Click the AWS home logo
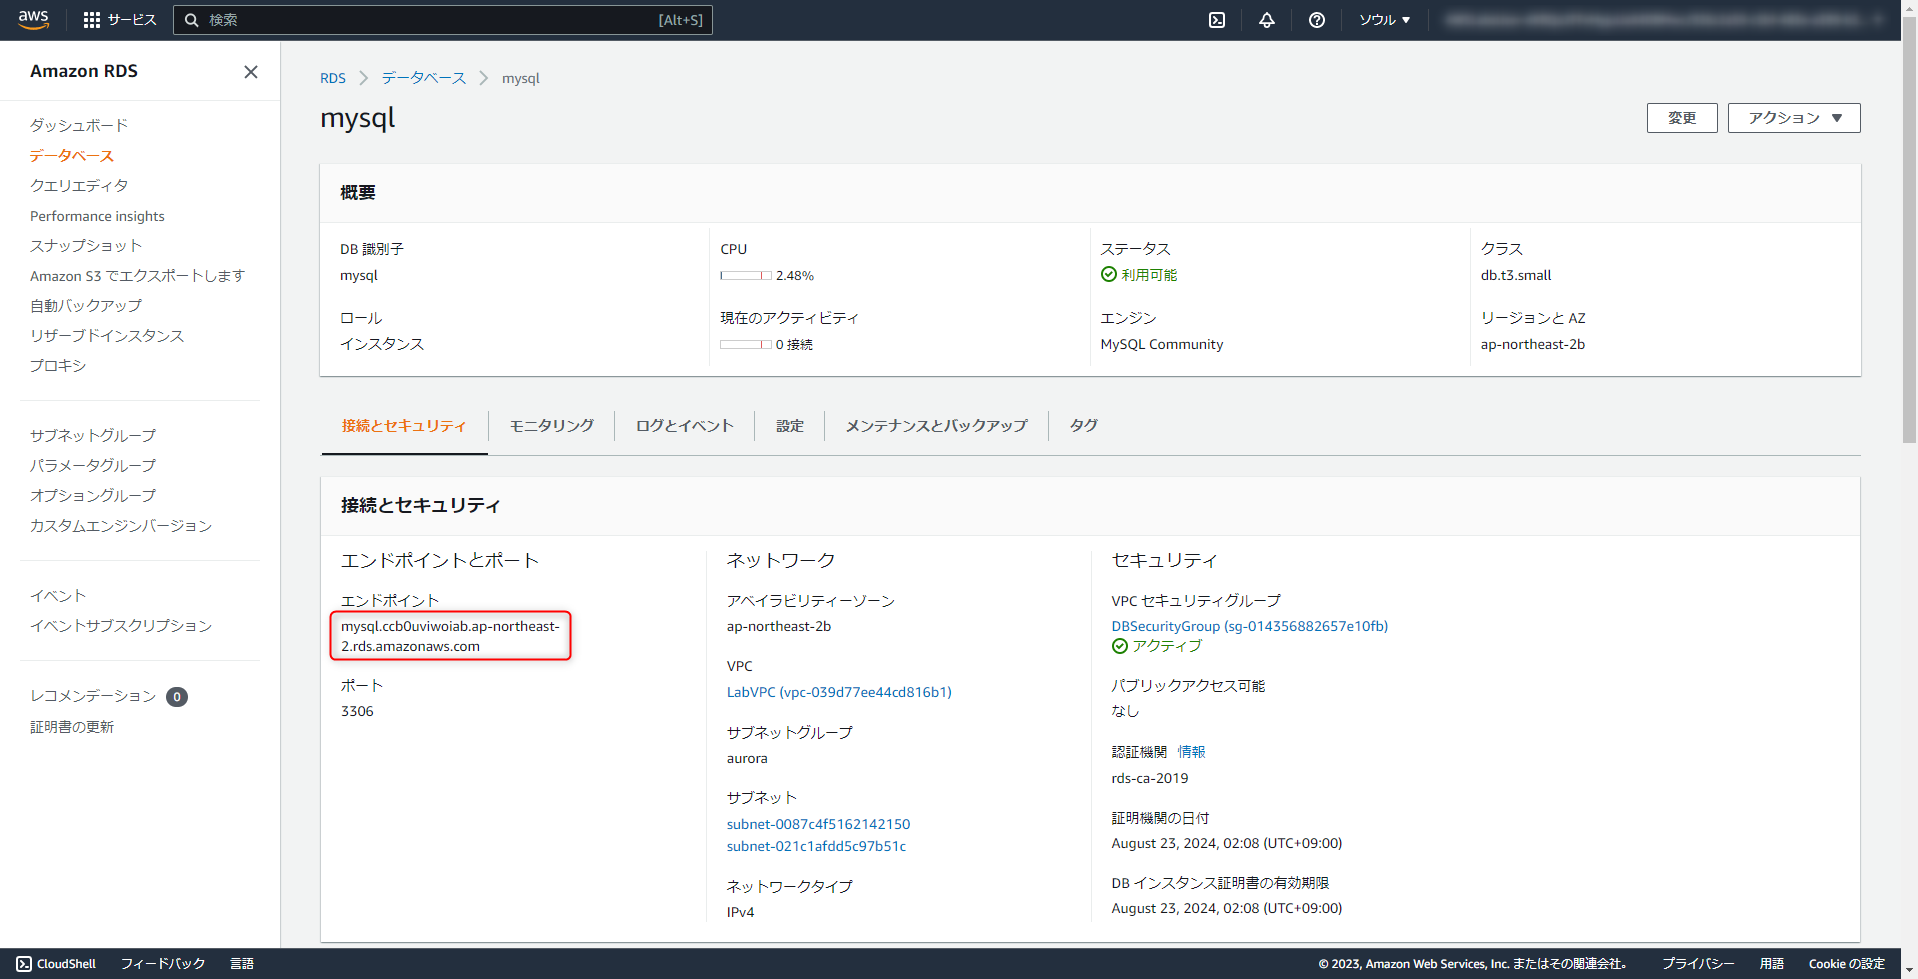Viewport: 1918px width, 979px height. tap(33, 19)
